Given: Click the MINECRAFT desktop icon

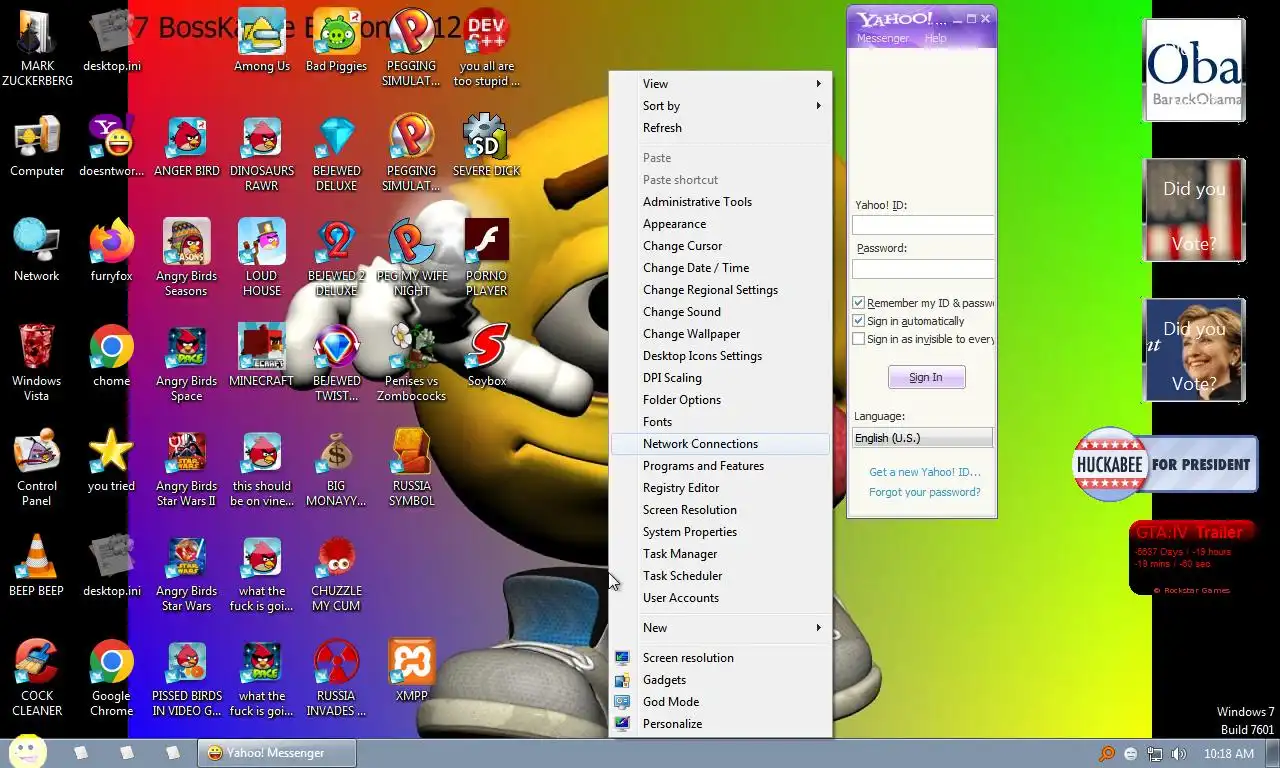Looking at the screenshot, I should coord(261,357).
